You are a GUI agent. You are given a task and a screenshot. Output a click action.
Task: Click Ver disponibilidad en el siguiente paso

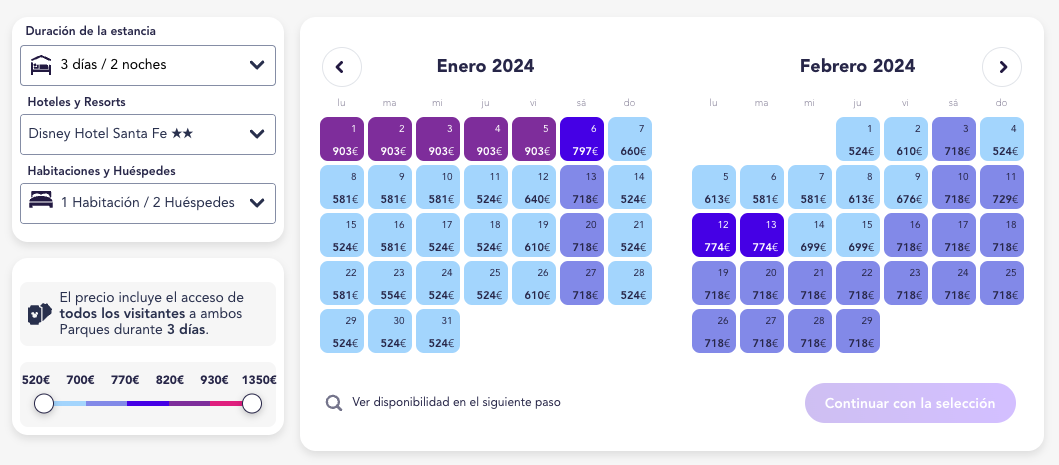click(456, 403)
